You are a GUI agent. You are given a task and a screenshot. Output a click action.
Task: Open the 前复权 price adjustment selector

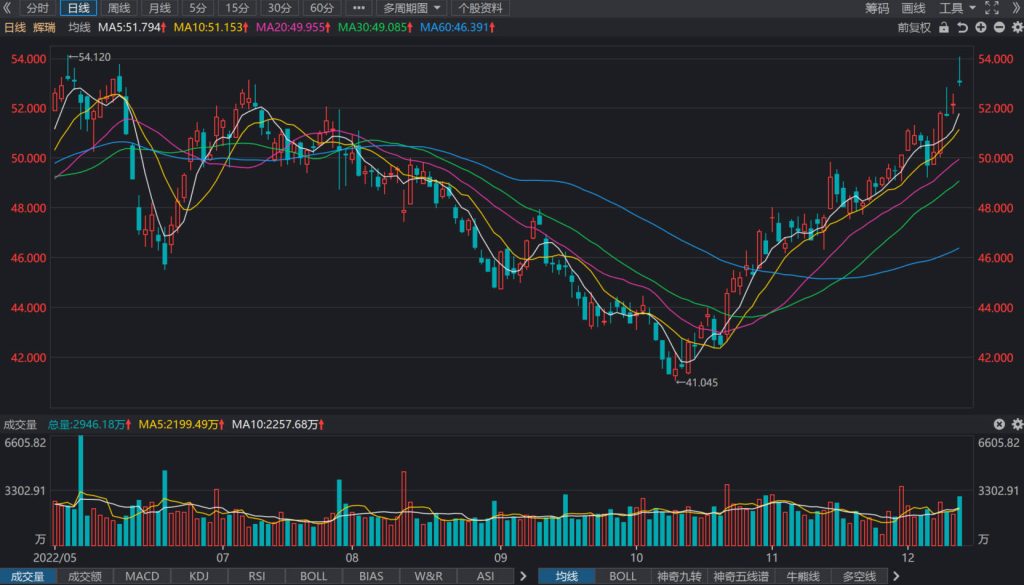(x=914, y=27)
